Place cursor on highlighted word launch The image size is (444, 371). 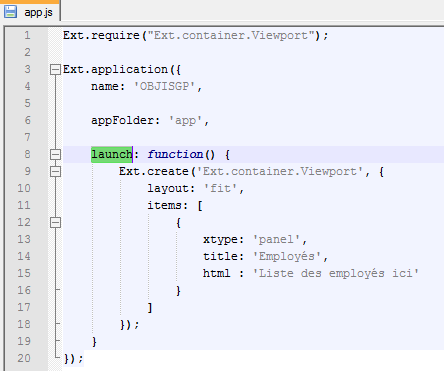(112, 155)
